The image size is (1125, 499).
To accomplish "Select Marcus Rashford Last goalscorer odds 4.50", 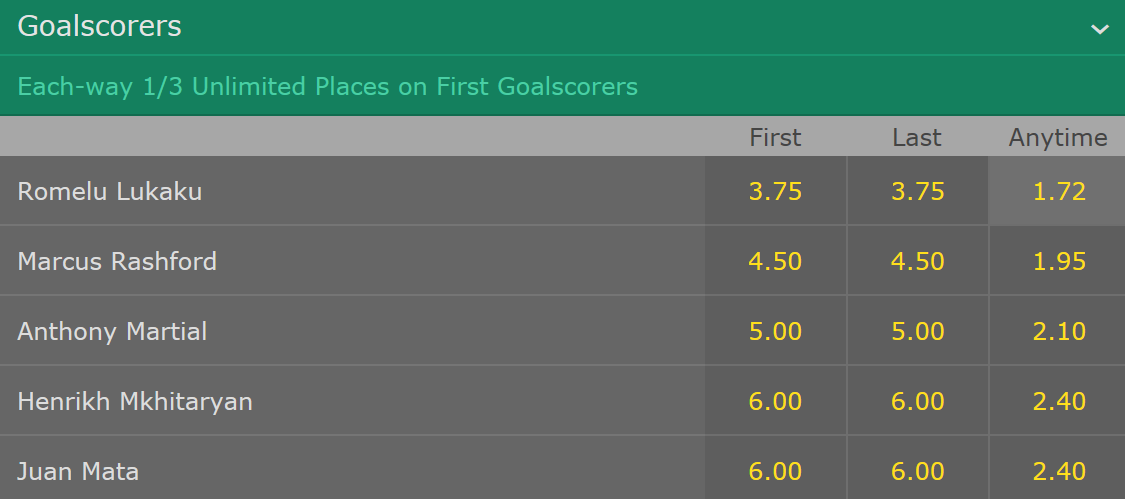I will pos(917,261).
